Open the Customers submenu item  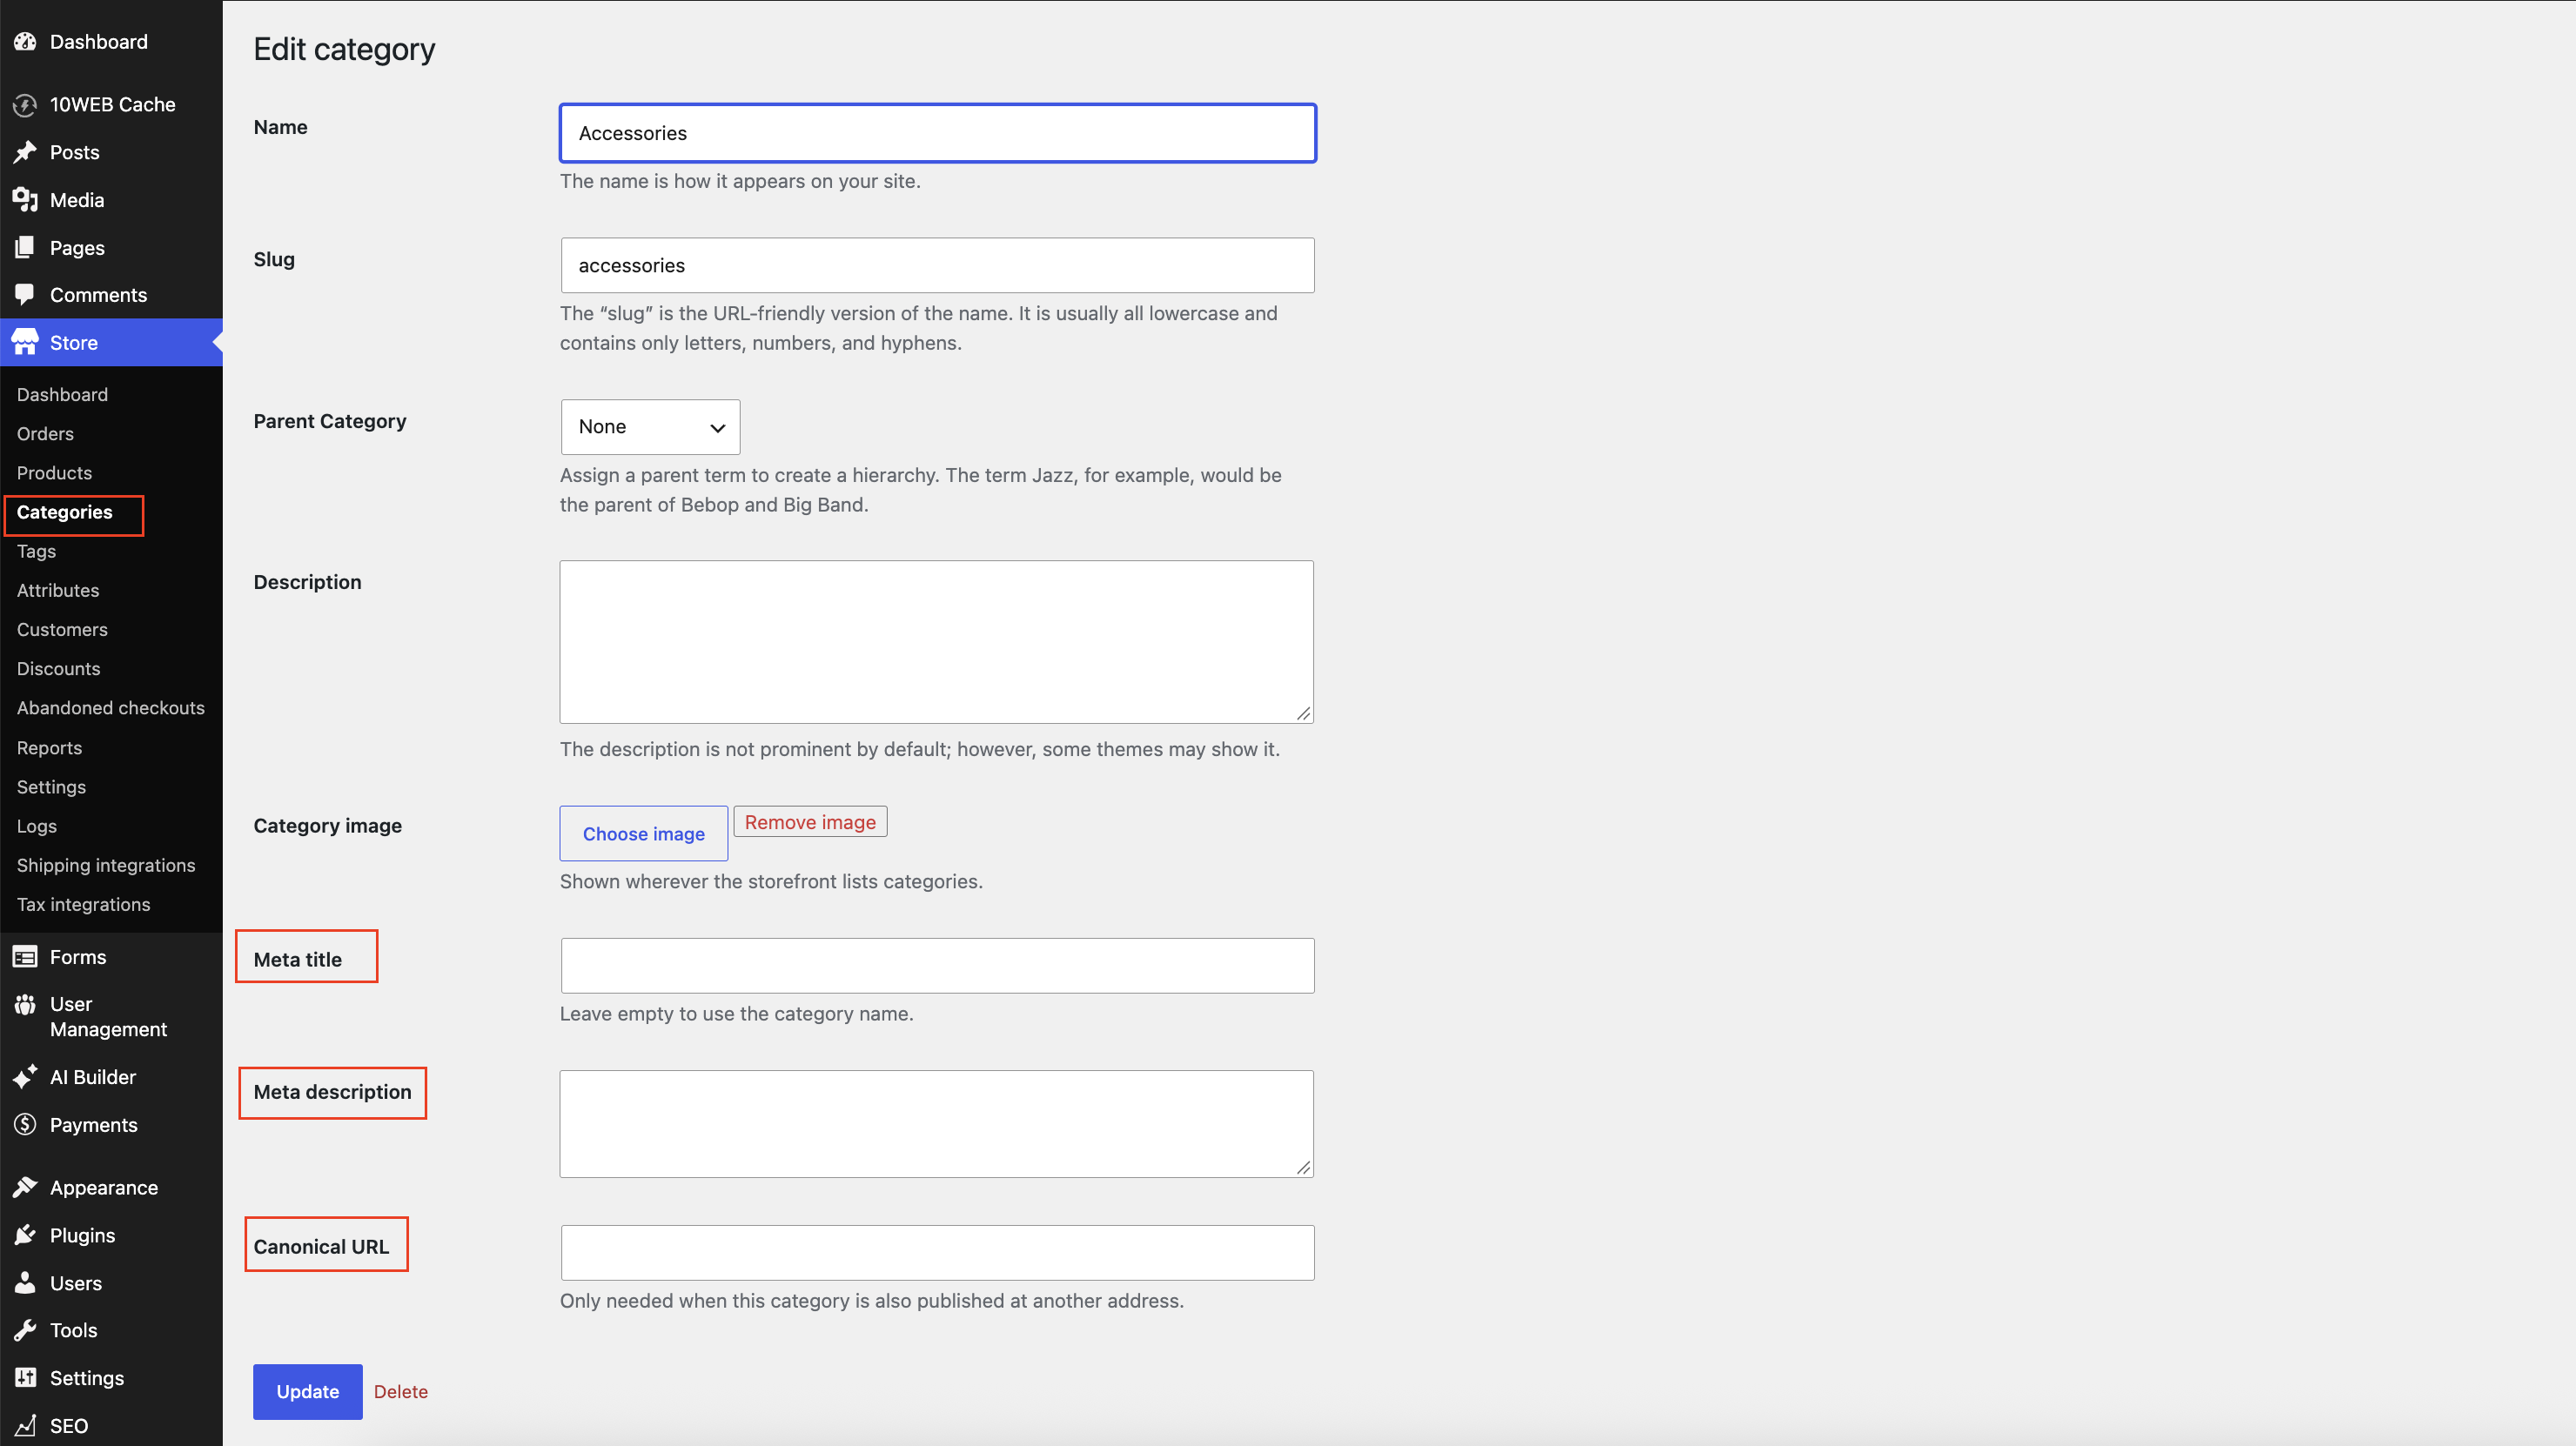62,629
